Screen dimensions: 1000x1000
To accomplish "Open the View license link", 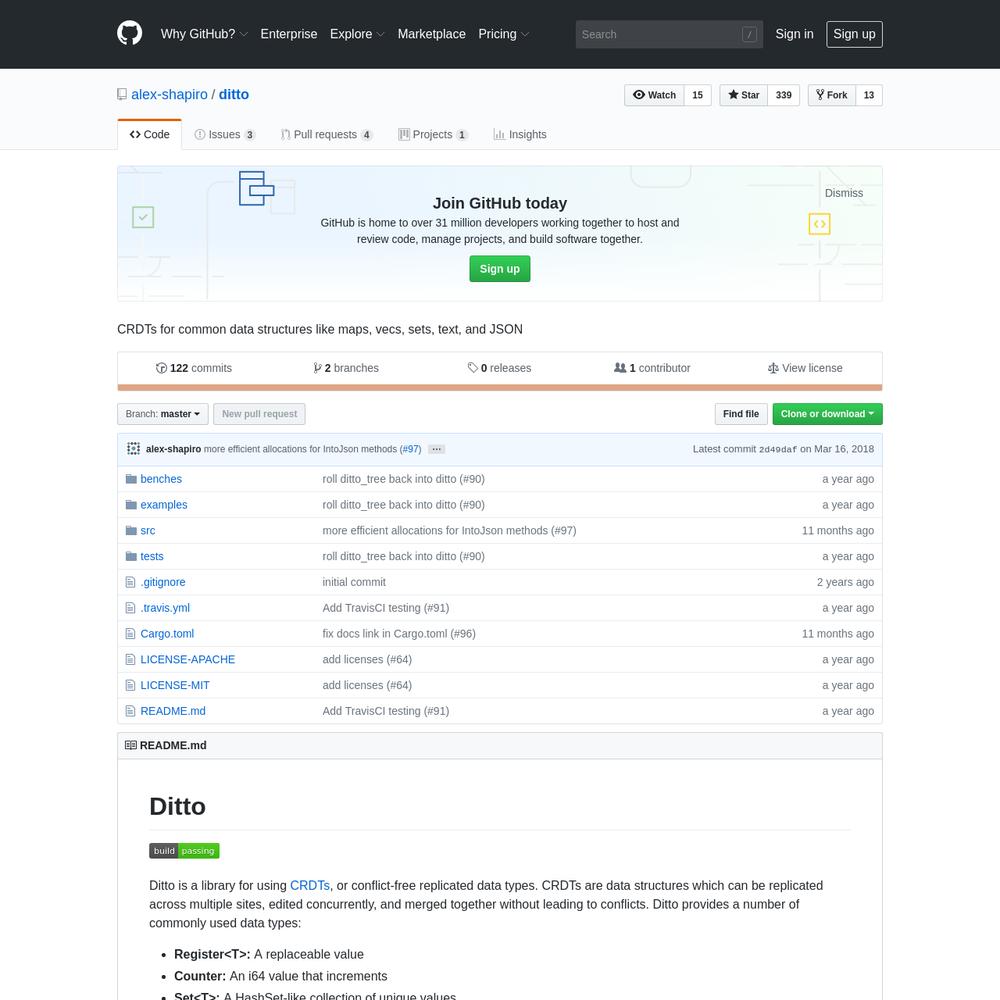I will point(805,368).
